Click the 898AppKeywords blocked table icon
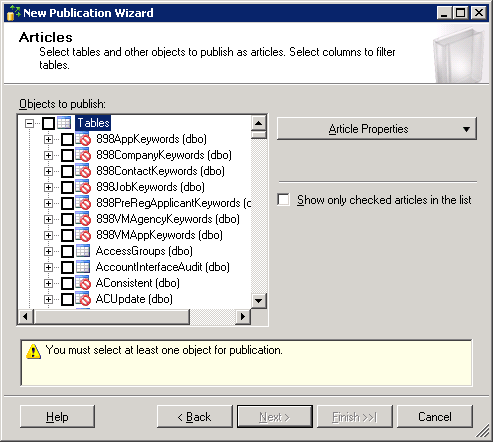 point(83,139)
